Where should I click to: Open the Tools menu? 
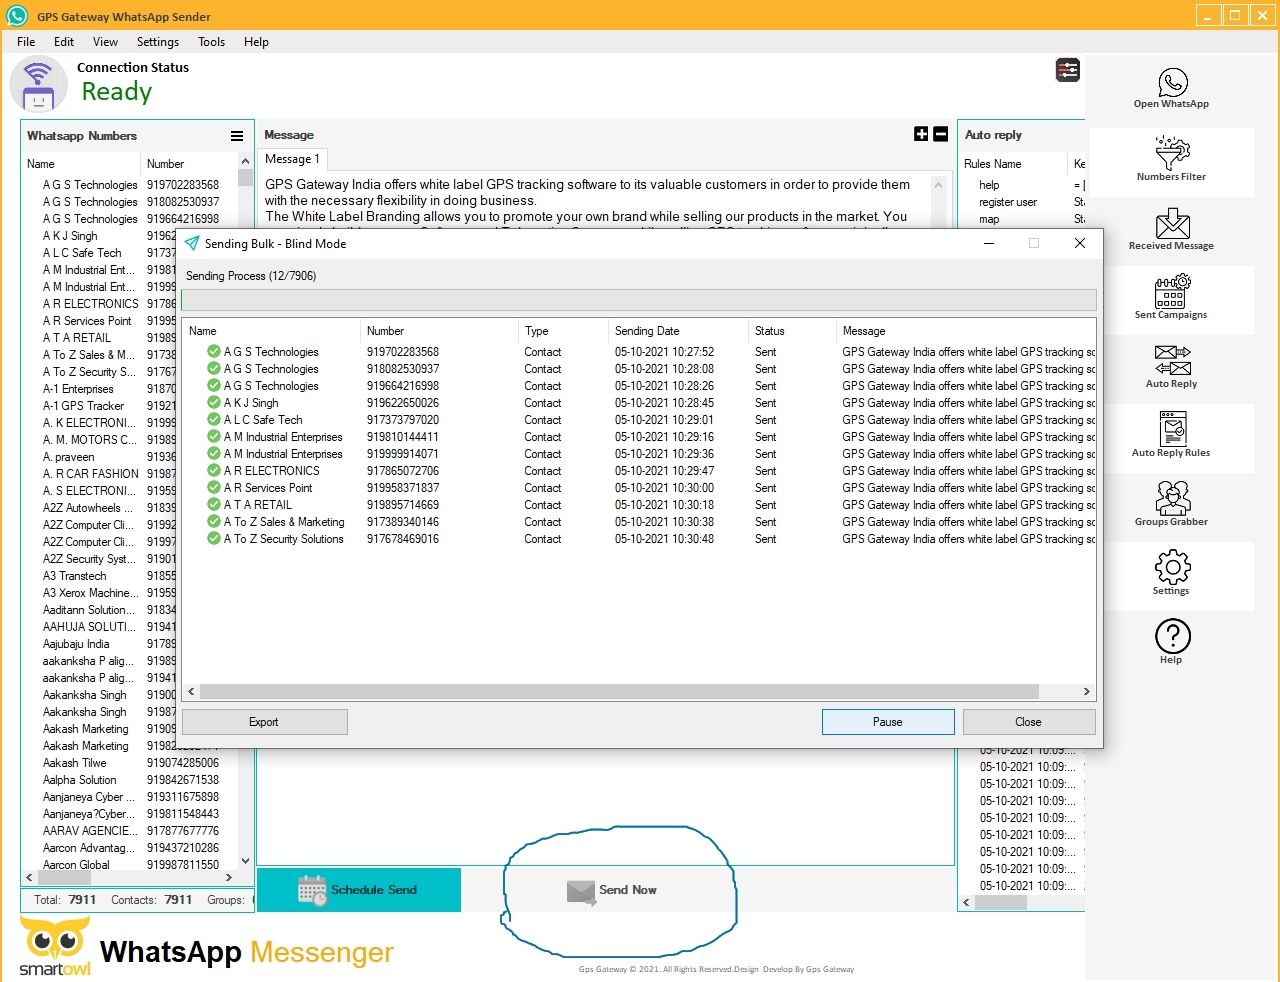(211, 42)
